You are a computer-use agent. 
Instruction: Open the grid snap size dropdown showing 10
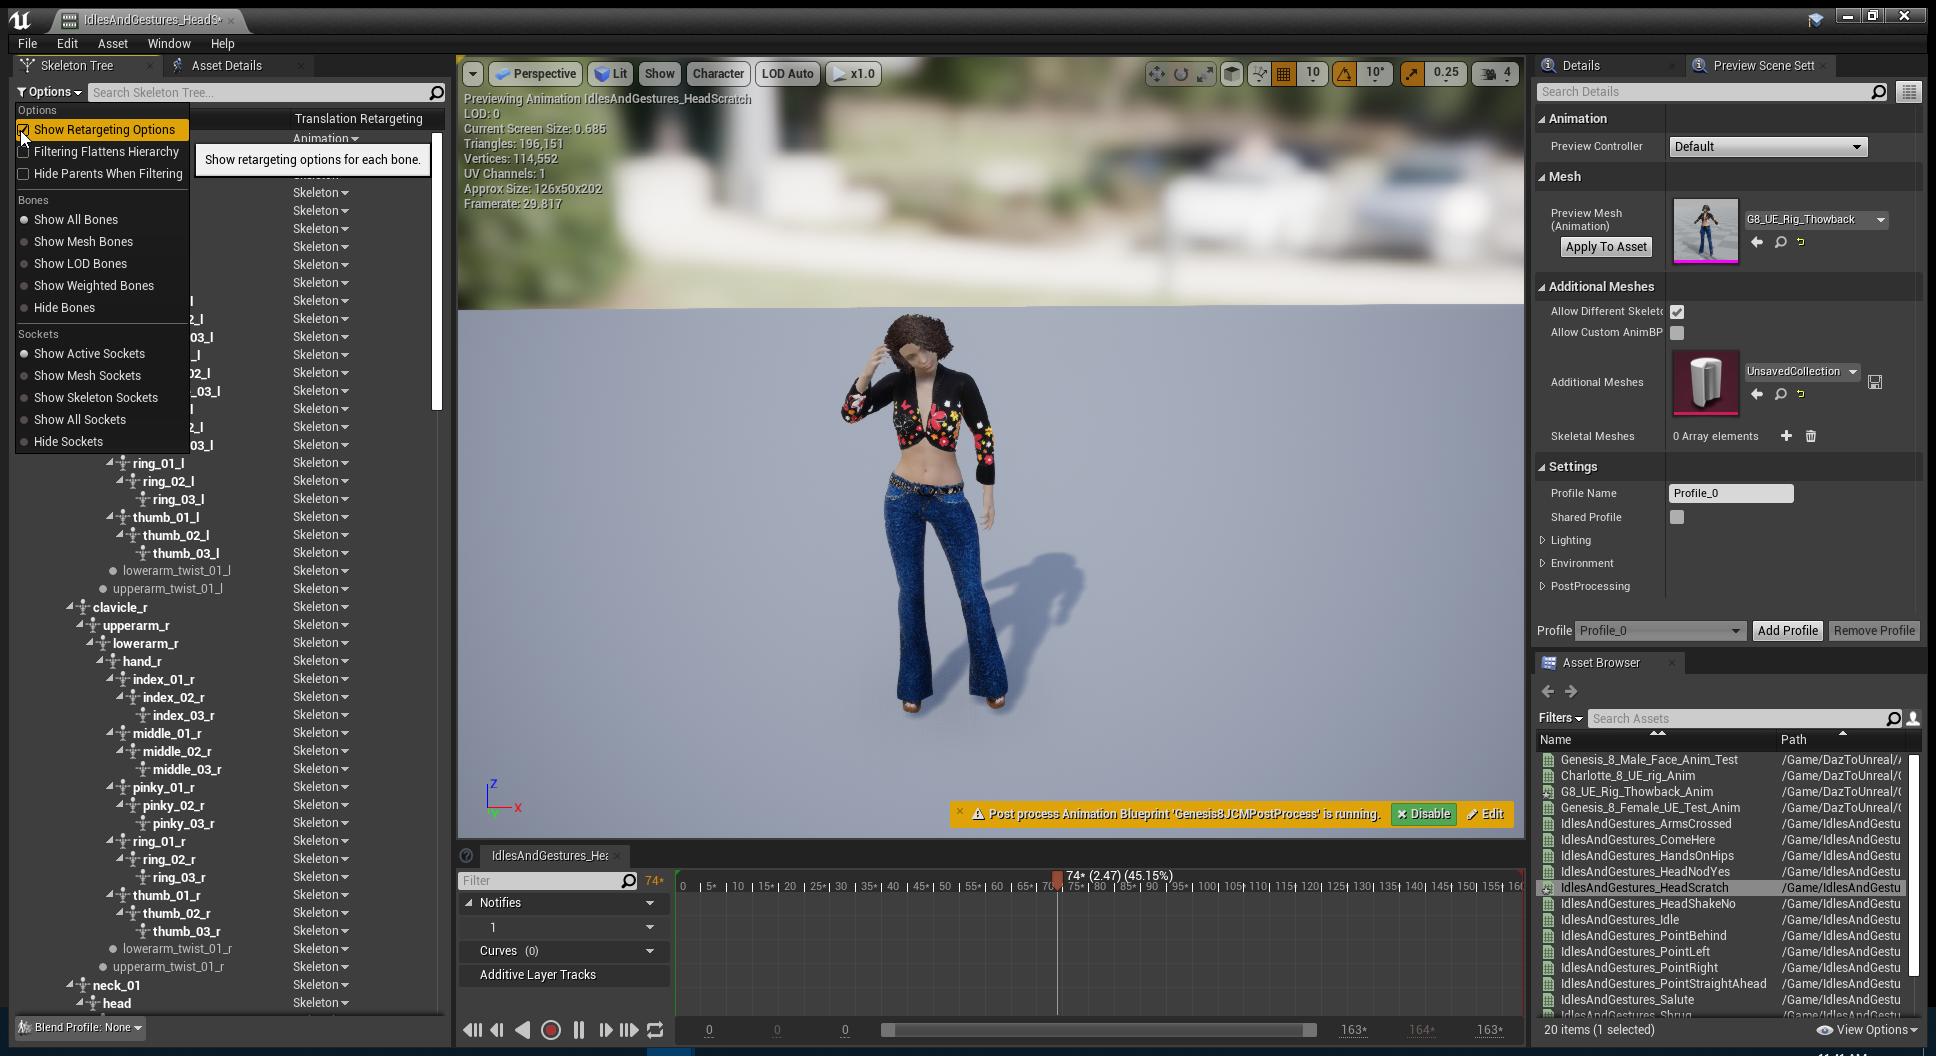point(1313,74)
